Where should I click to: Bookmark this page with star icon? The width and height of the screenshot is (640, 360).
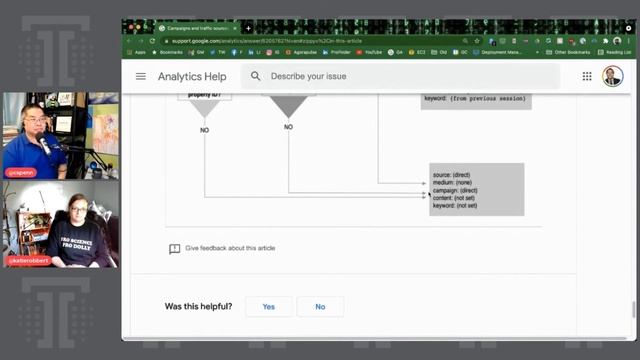[x=477, y=41]
